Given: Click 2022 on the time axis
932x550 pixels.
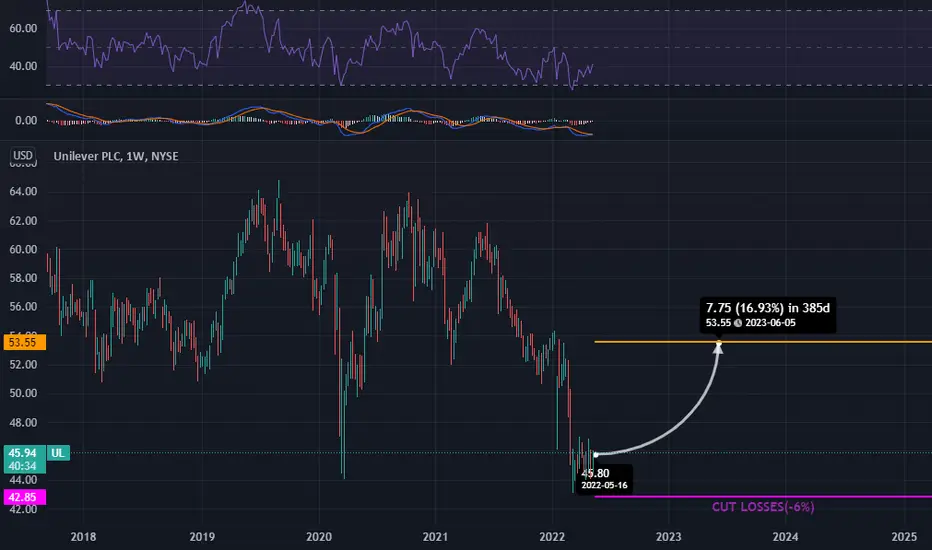Looking at the screenshot, I should pyautogui.click(x=552, y=537).
